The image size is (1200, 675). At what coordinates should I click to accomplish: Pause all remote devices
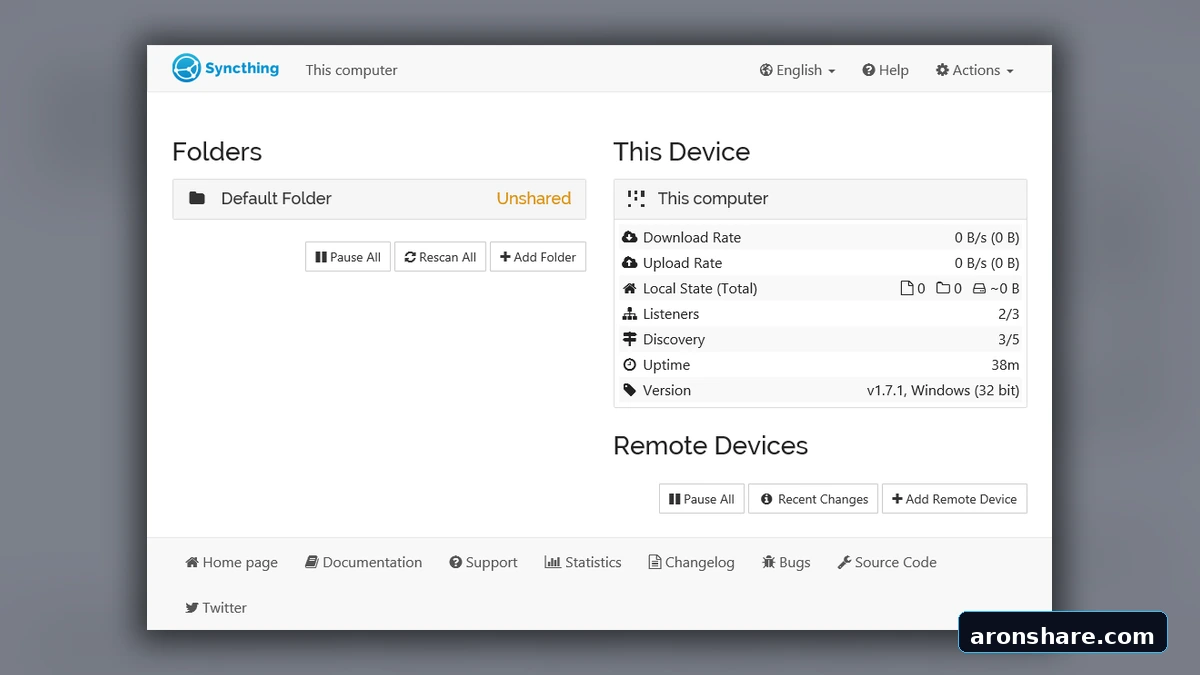coord(701,499)
